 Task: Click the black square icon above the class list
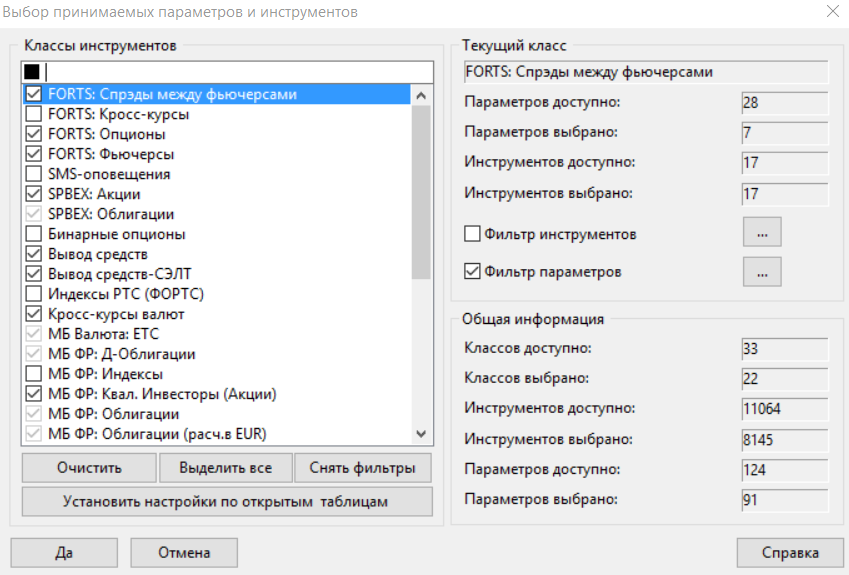(x=31, y=72)
